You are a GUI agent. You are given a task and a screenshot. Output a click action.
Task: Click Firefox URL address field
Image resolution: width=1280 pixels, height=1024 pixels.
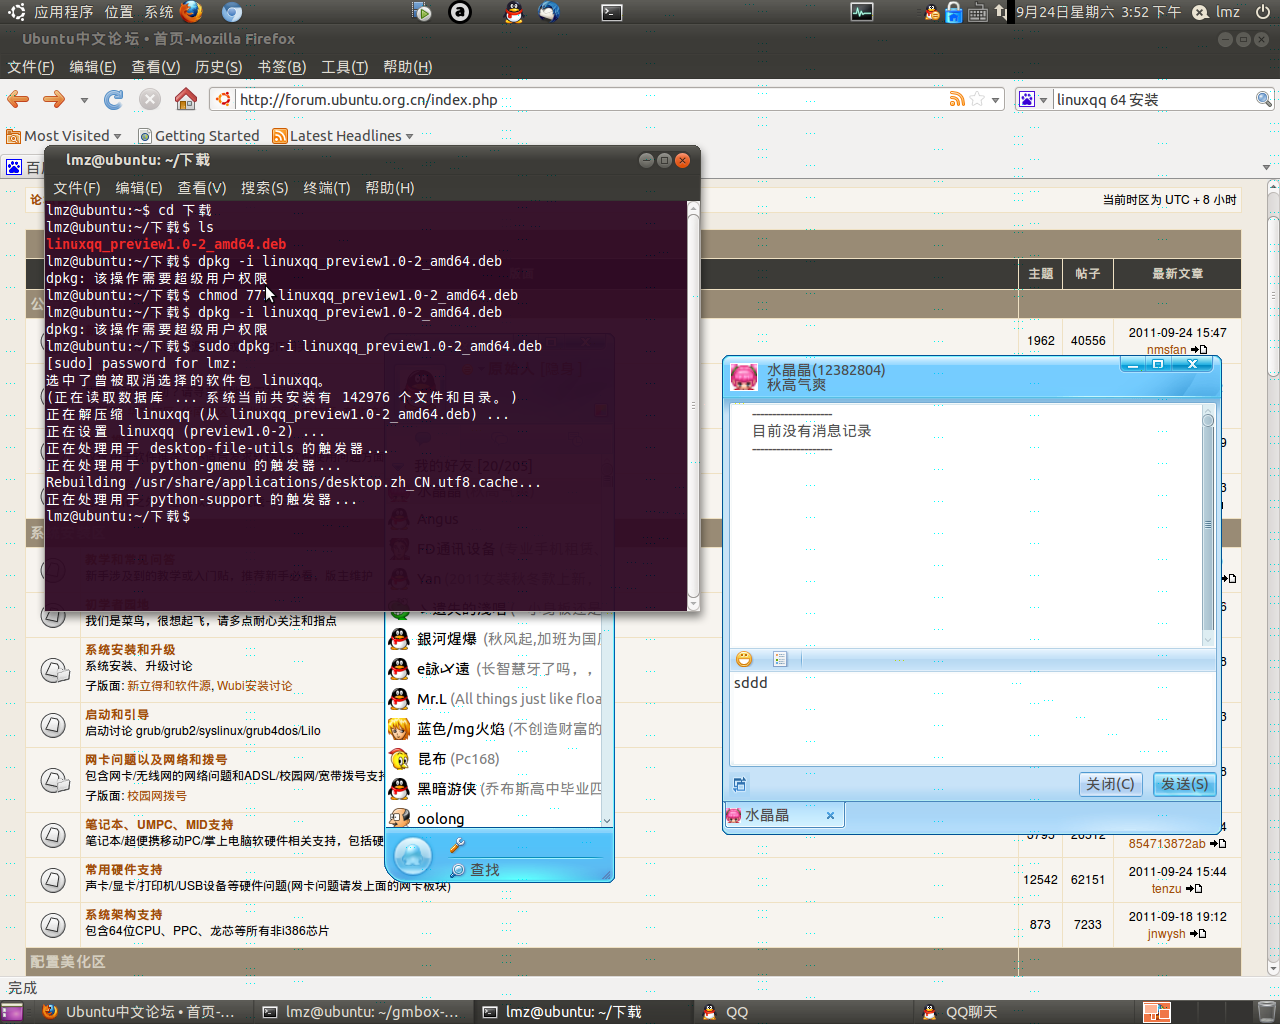coord(590,99)
